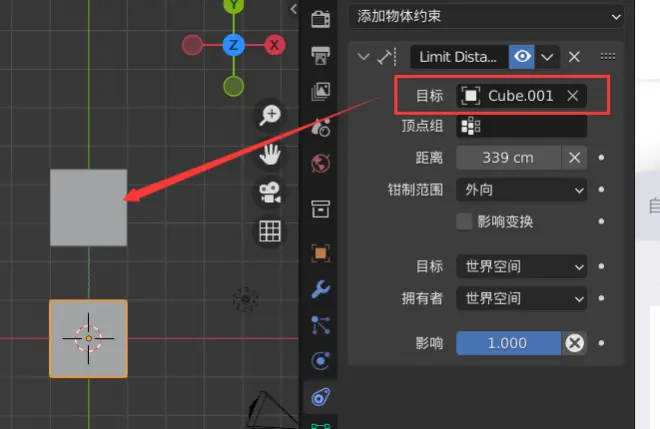Image resolution: width=660 pixels, height=429 pixels.
Task: Click the 339 cm distance field
Action: click(x=508, y=158)
